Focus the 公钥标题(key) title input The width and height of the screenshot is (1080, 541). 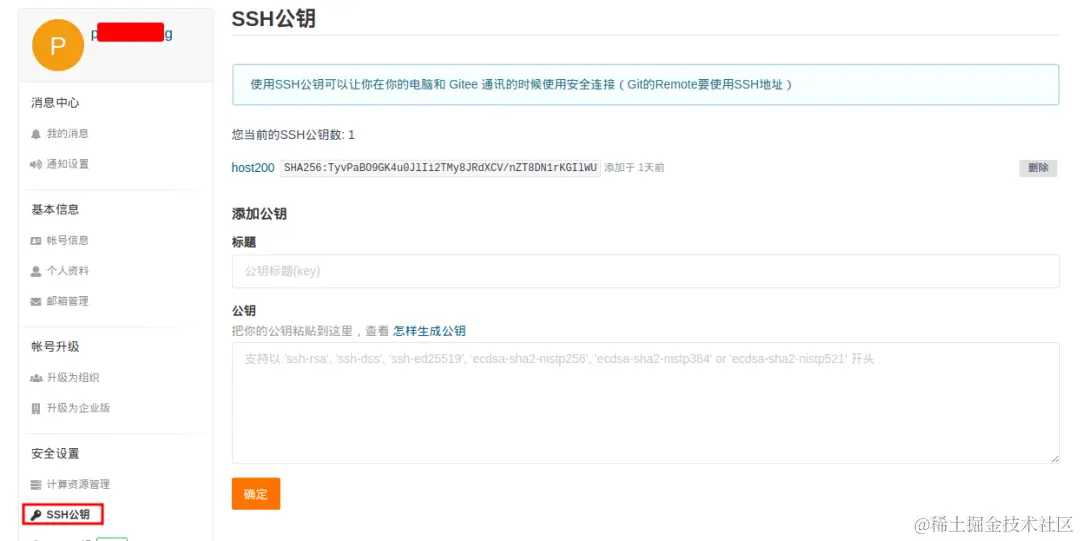(x=645, y=271)
